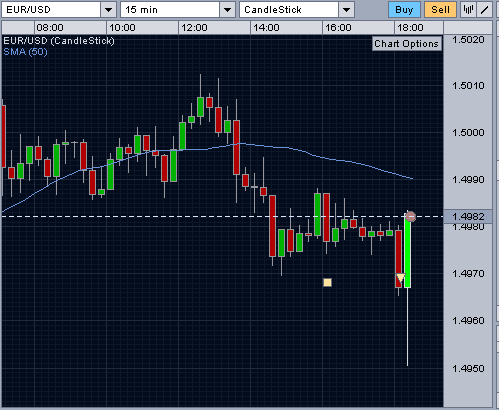Click the bright green latest candlestick
Image resolution: width=499 pixels, height=410 pixels.
point(407,250)
